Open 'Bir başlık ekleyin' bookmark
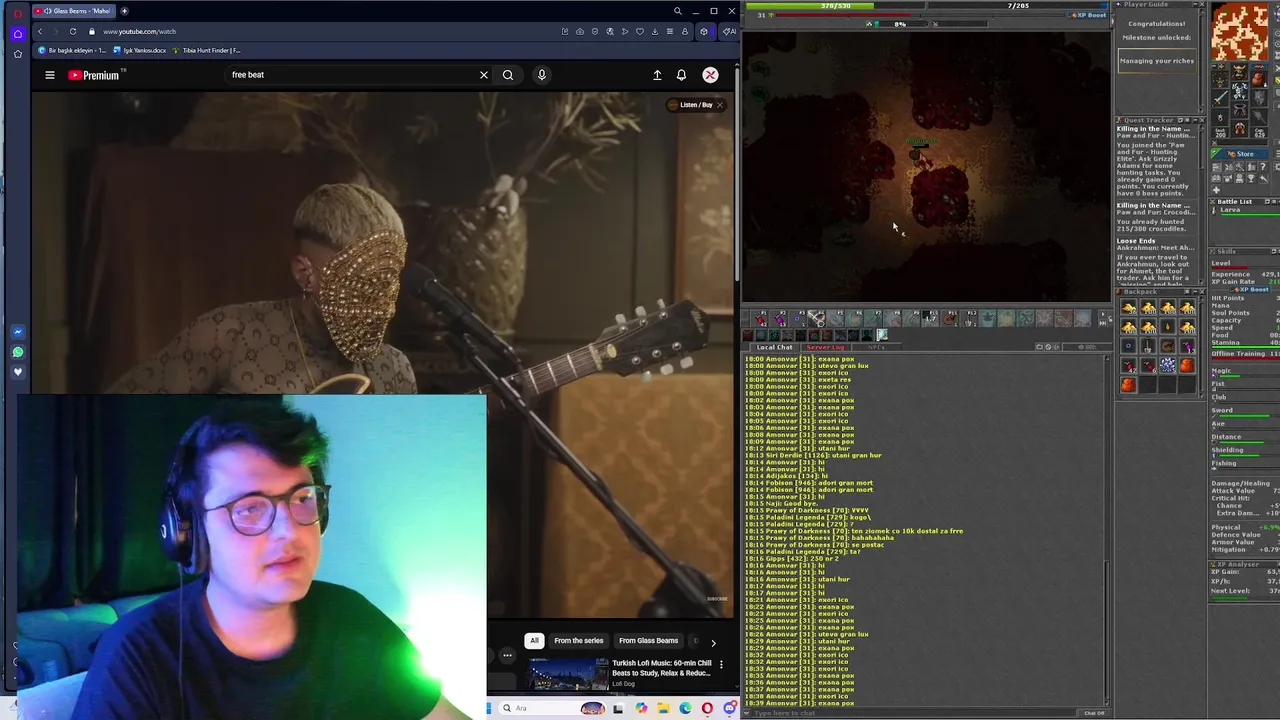Image resolution: width=1280 pixels, height=720 pixels. click(73, 50)
